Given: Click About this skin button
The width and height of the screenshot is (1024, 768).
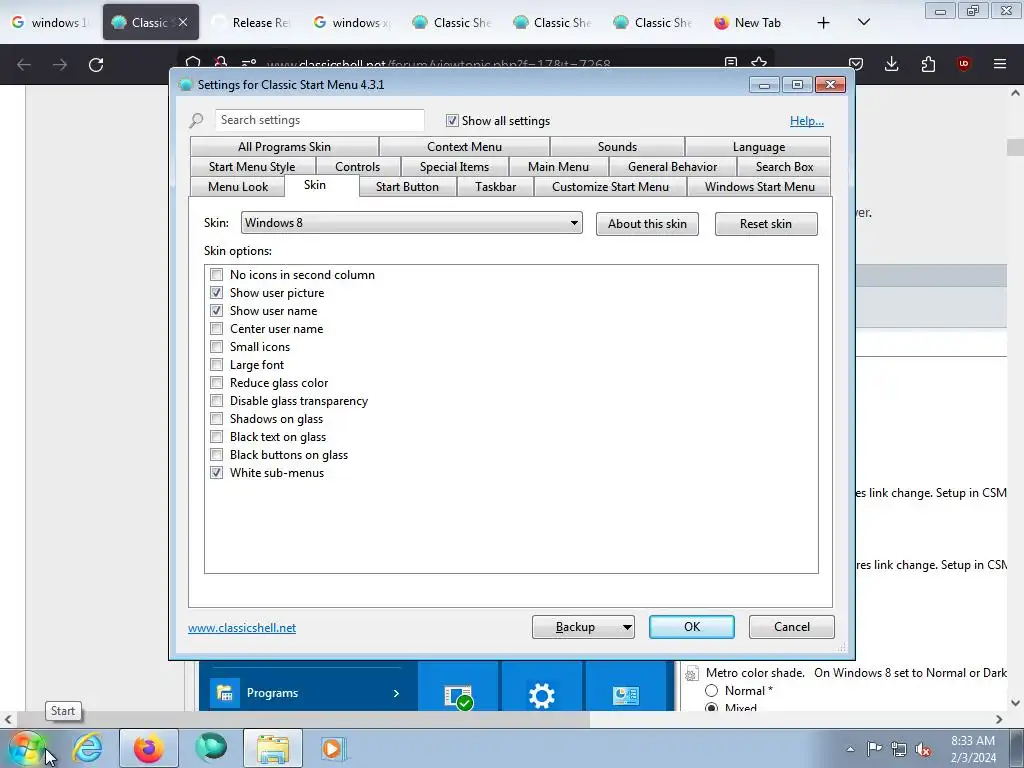Looking at the screenshot, I should (647, 224).
